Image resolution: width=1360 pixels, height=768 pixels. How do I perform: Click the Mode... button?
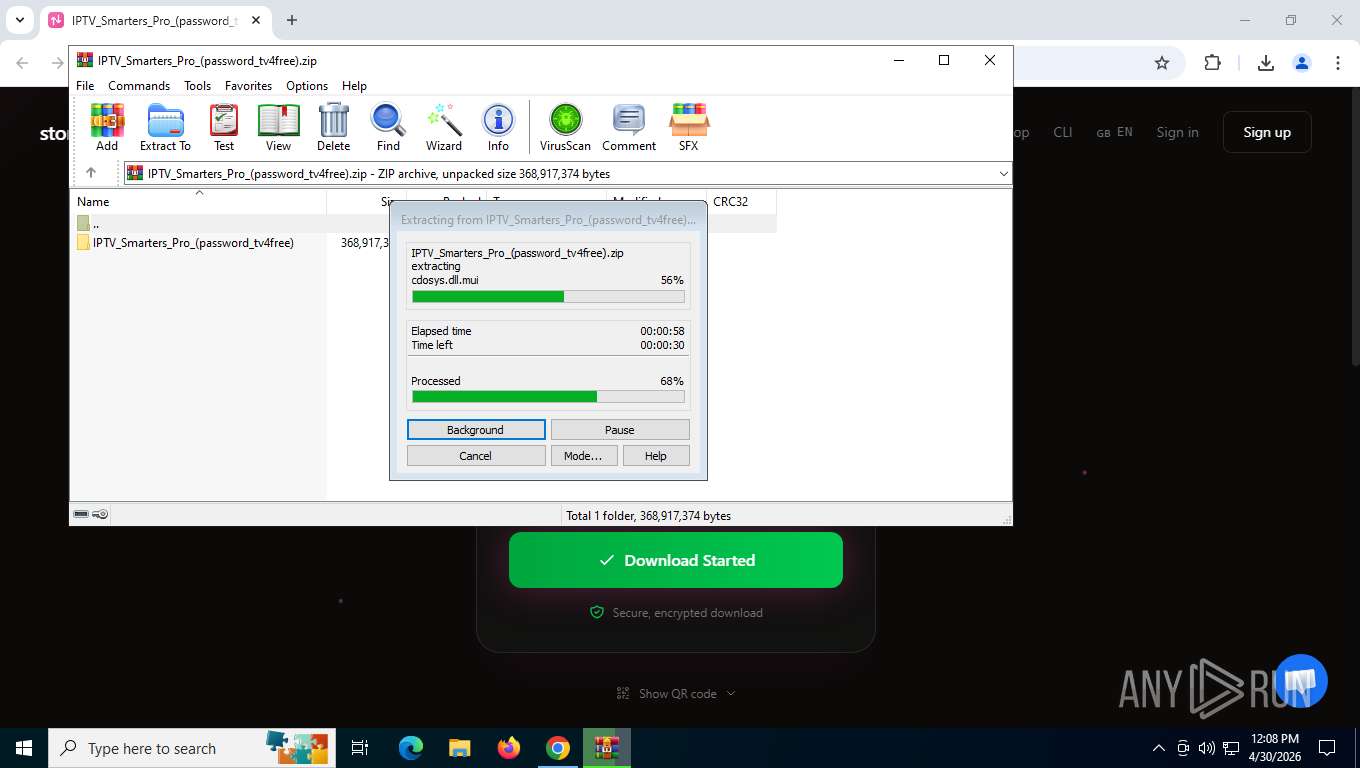click(x=583, y=456)
